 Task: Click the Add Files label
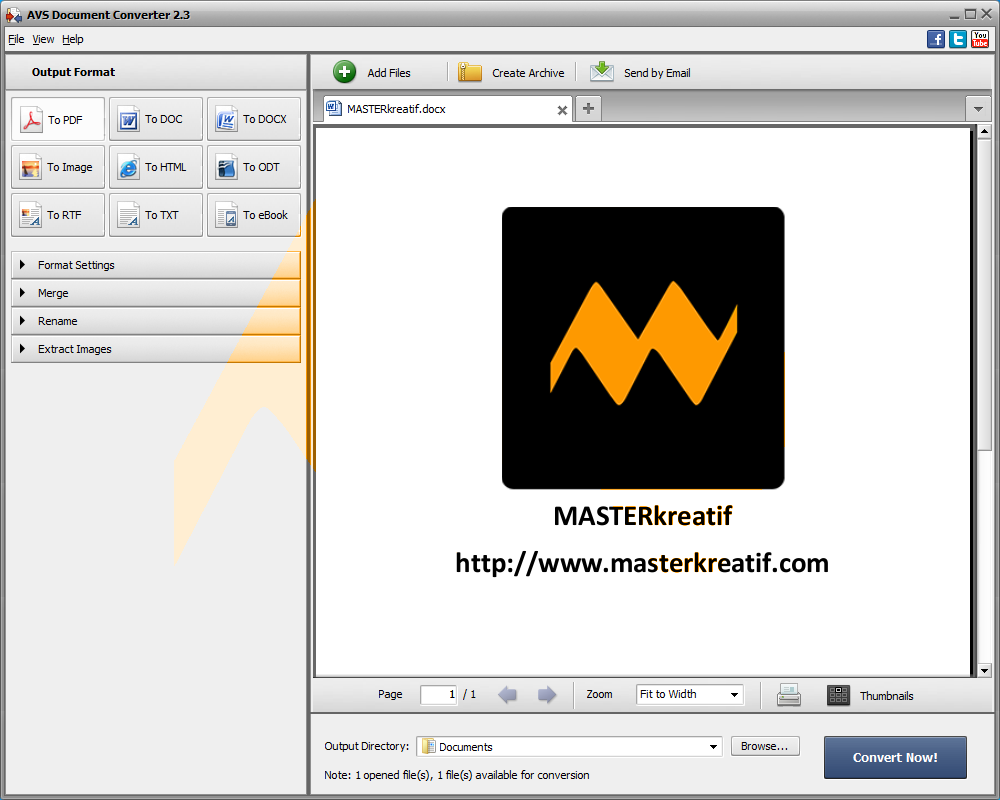pyautogui.click(x=389, y=73)
